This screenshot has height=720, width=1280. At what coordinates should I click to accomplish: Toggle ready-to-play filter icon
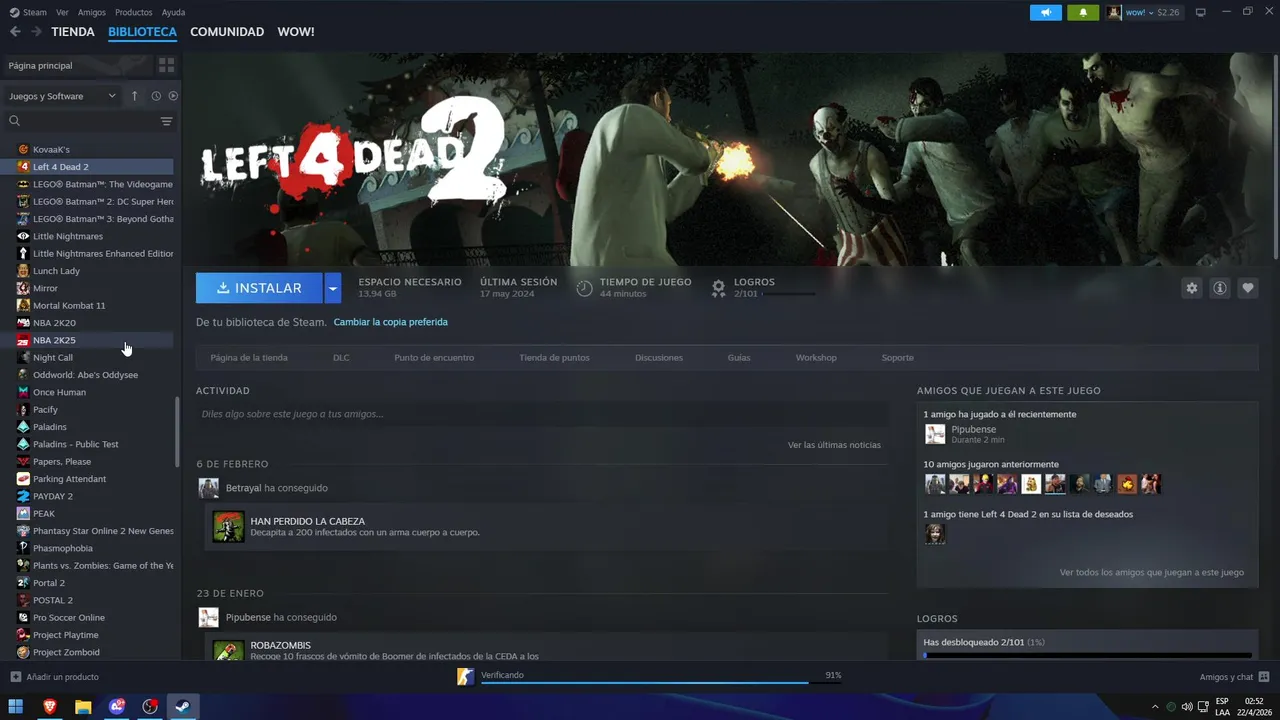173,96
